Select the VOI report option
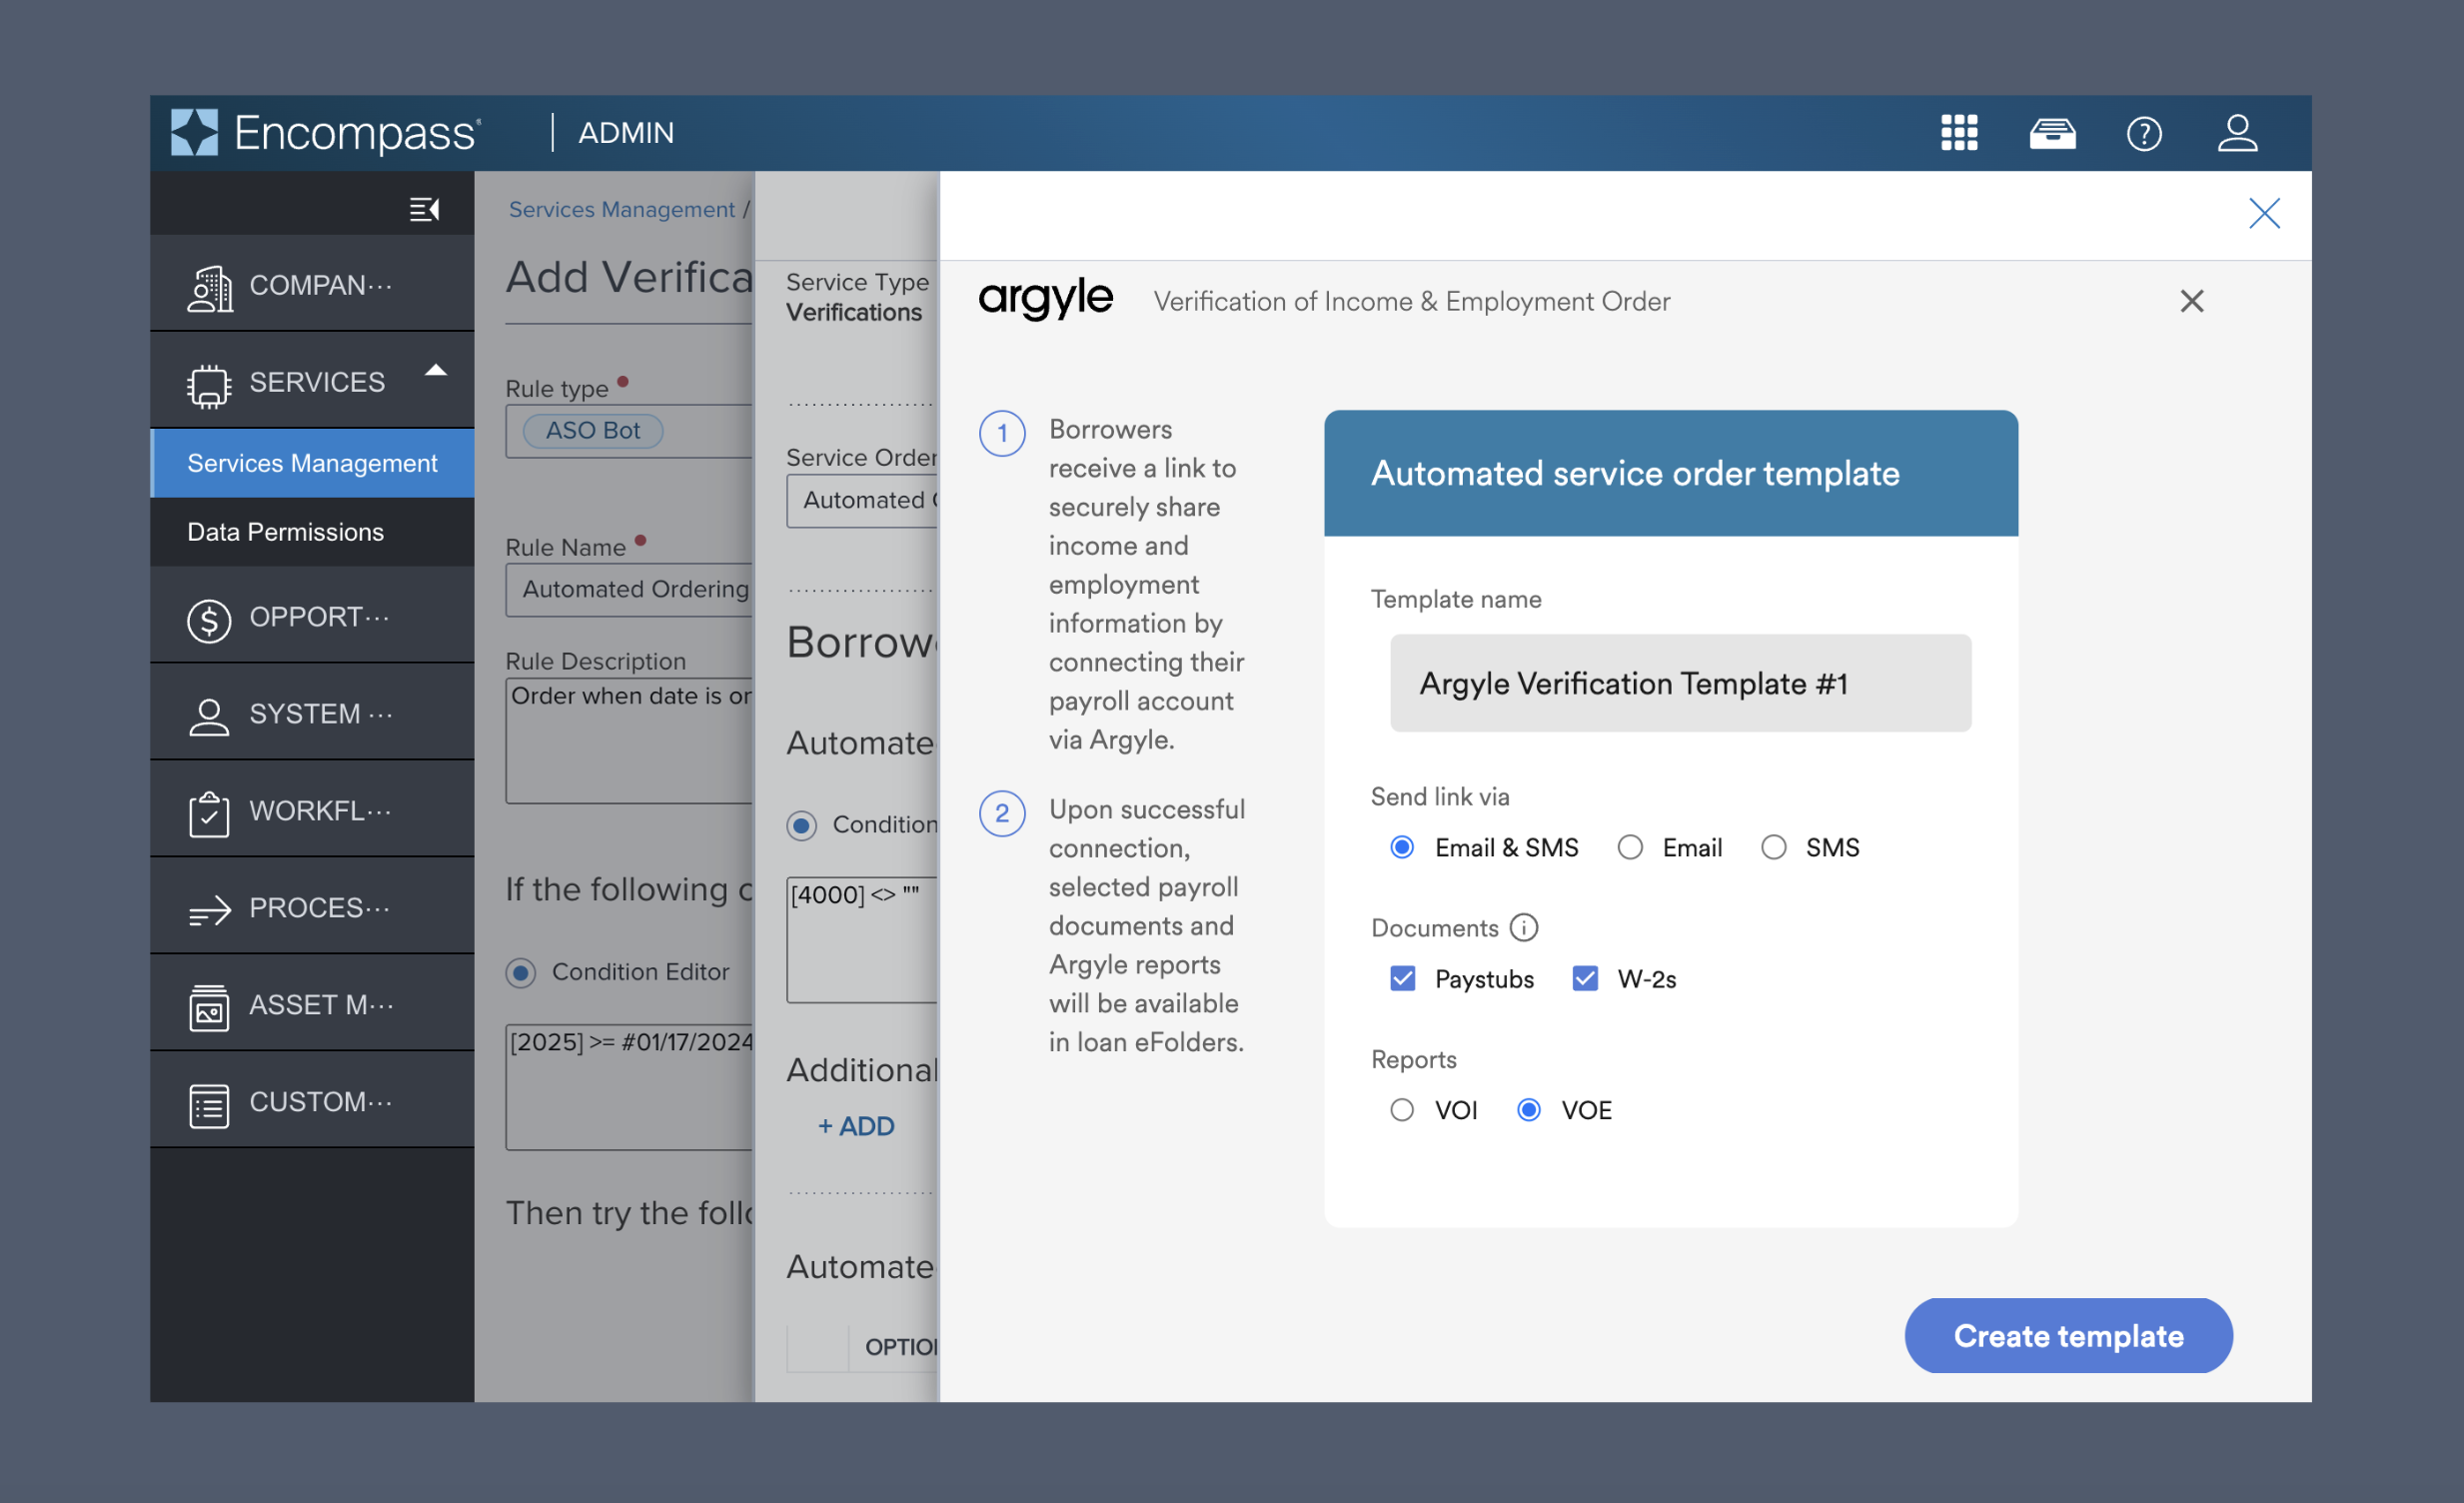This screenshot has height=1503, width=2464. (x=1401, y=1109)
